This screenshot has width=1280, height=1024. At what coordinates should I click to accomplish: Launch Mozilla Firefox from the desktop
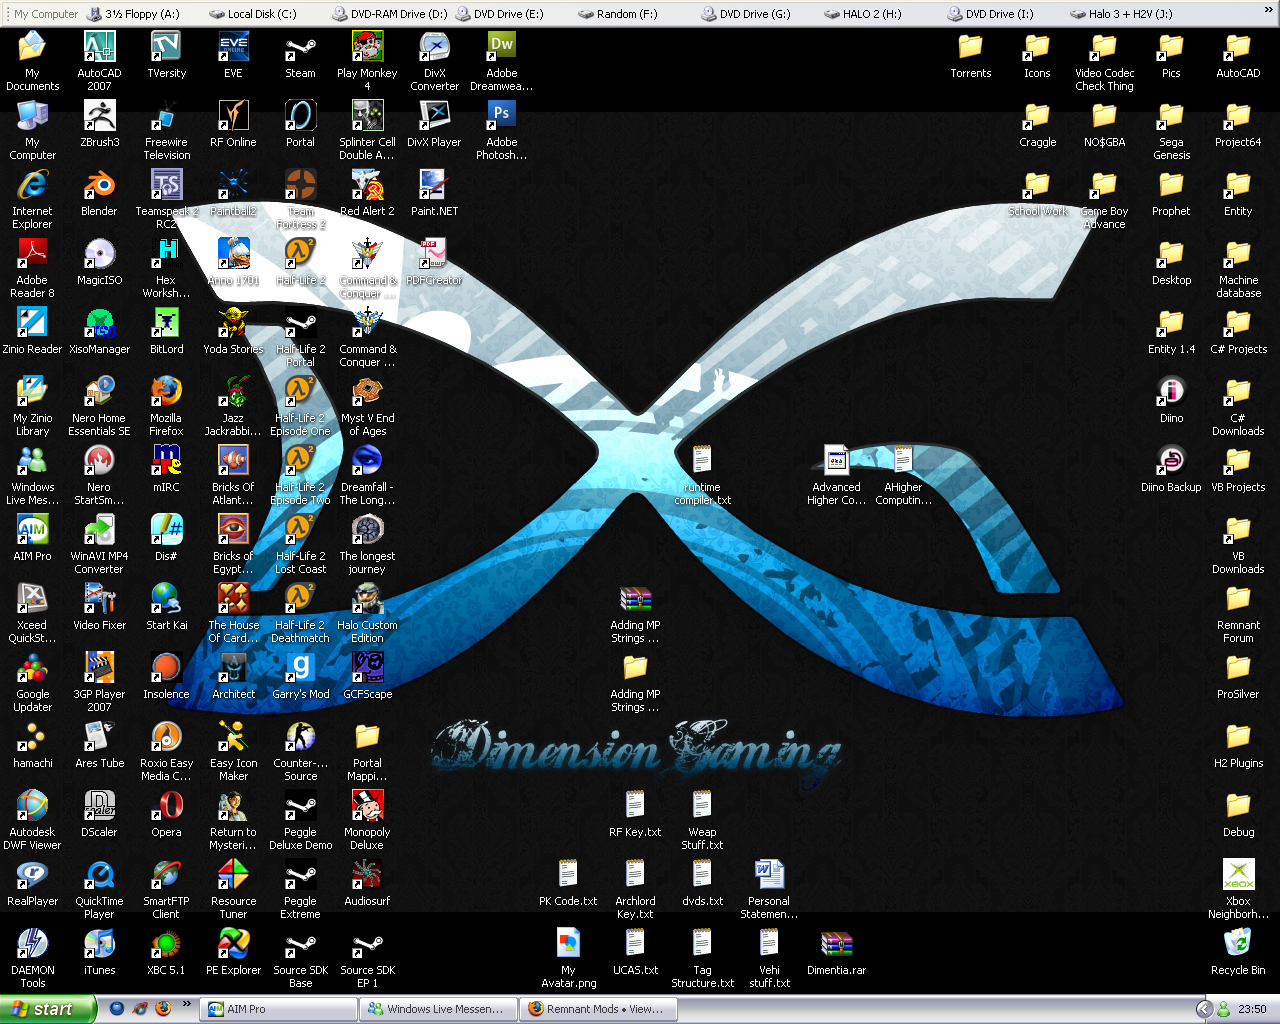[x=166, y=393]
